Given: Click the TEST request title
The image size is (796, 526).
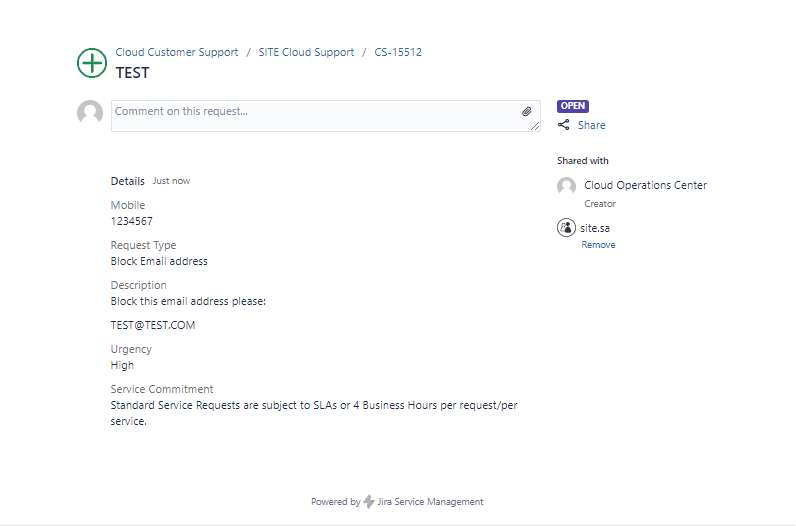Looking at the screenshot, I should click(133, 73).
